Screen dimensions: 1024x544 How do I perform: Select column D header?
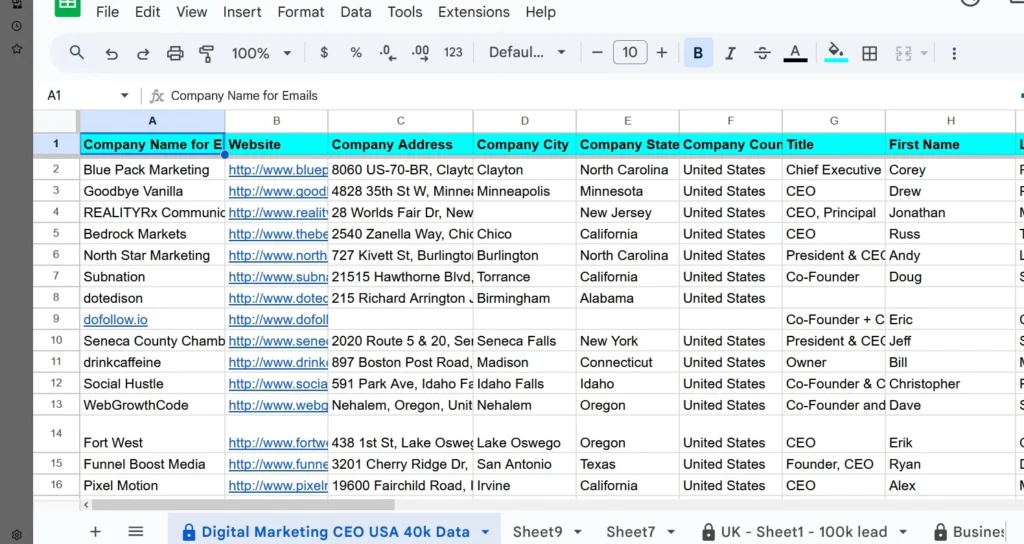(524, 121)
